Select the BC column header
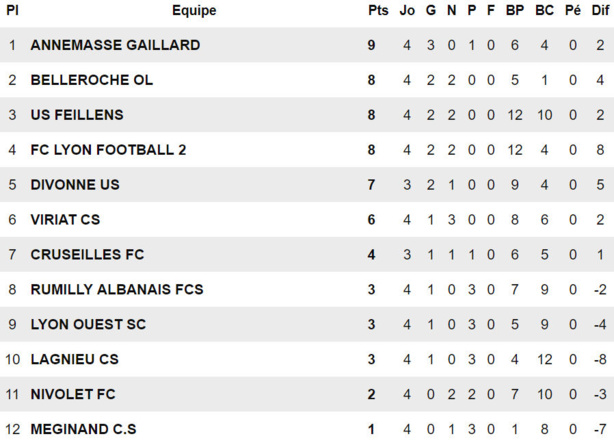 click(544, 11)
